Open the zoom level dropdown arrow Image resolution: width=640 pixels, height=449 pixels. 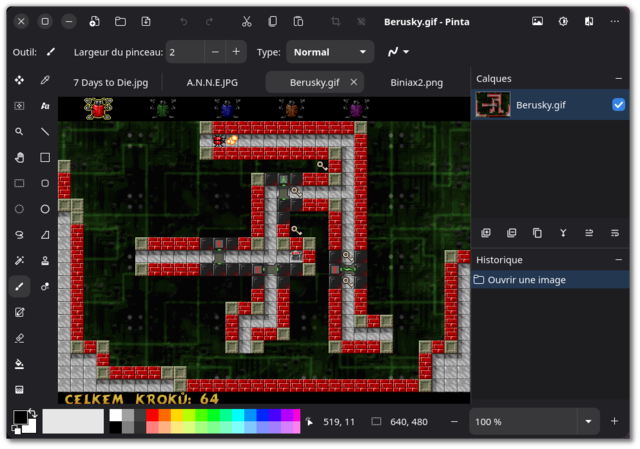pyautogui.click(x=588, y=421)
